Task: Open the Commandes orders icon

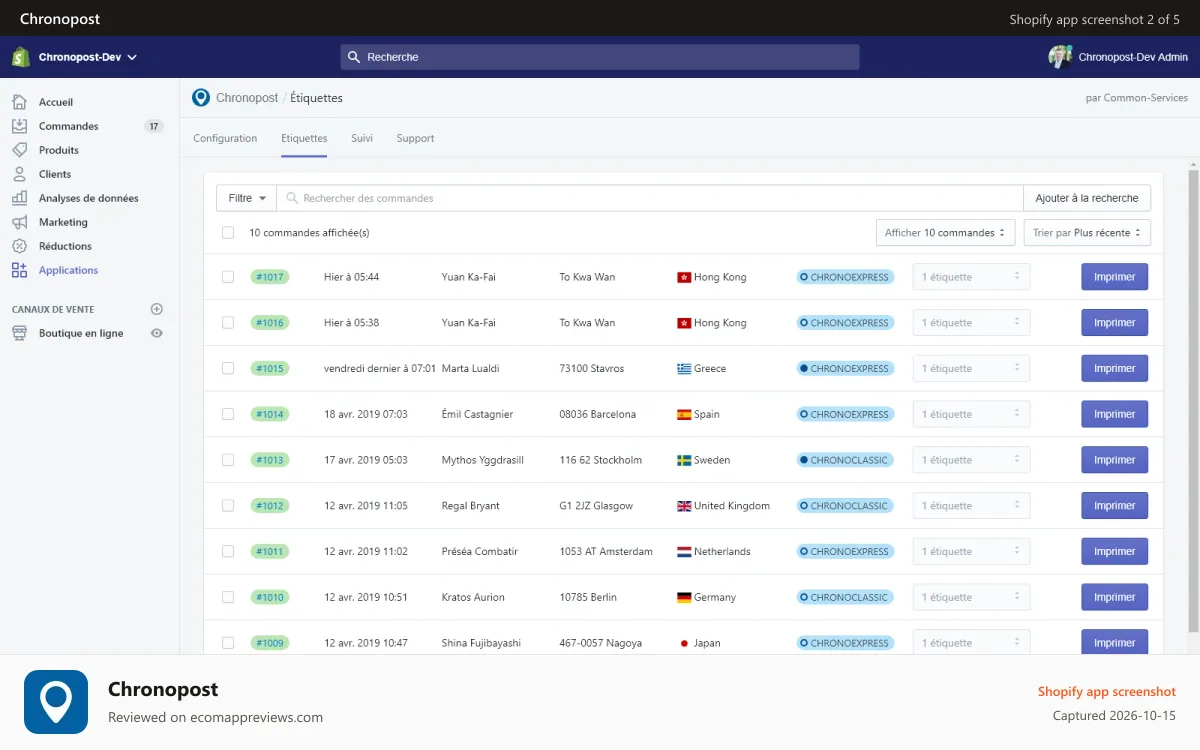Action: (19, 126)
